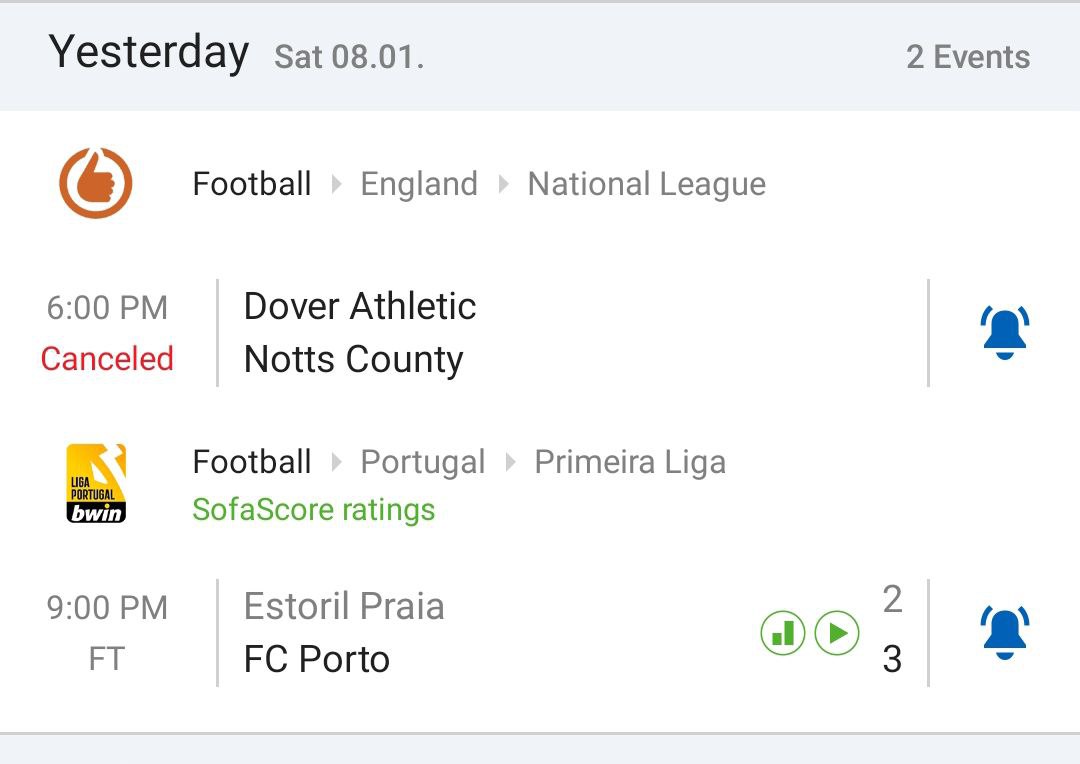This screenshot has height=764, width=1080.
Task: View SofaScore ratings link
Action: [x=314, y=510]
